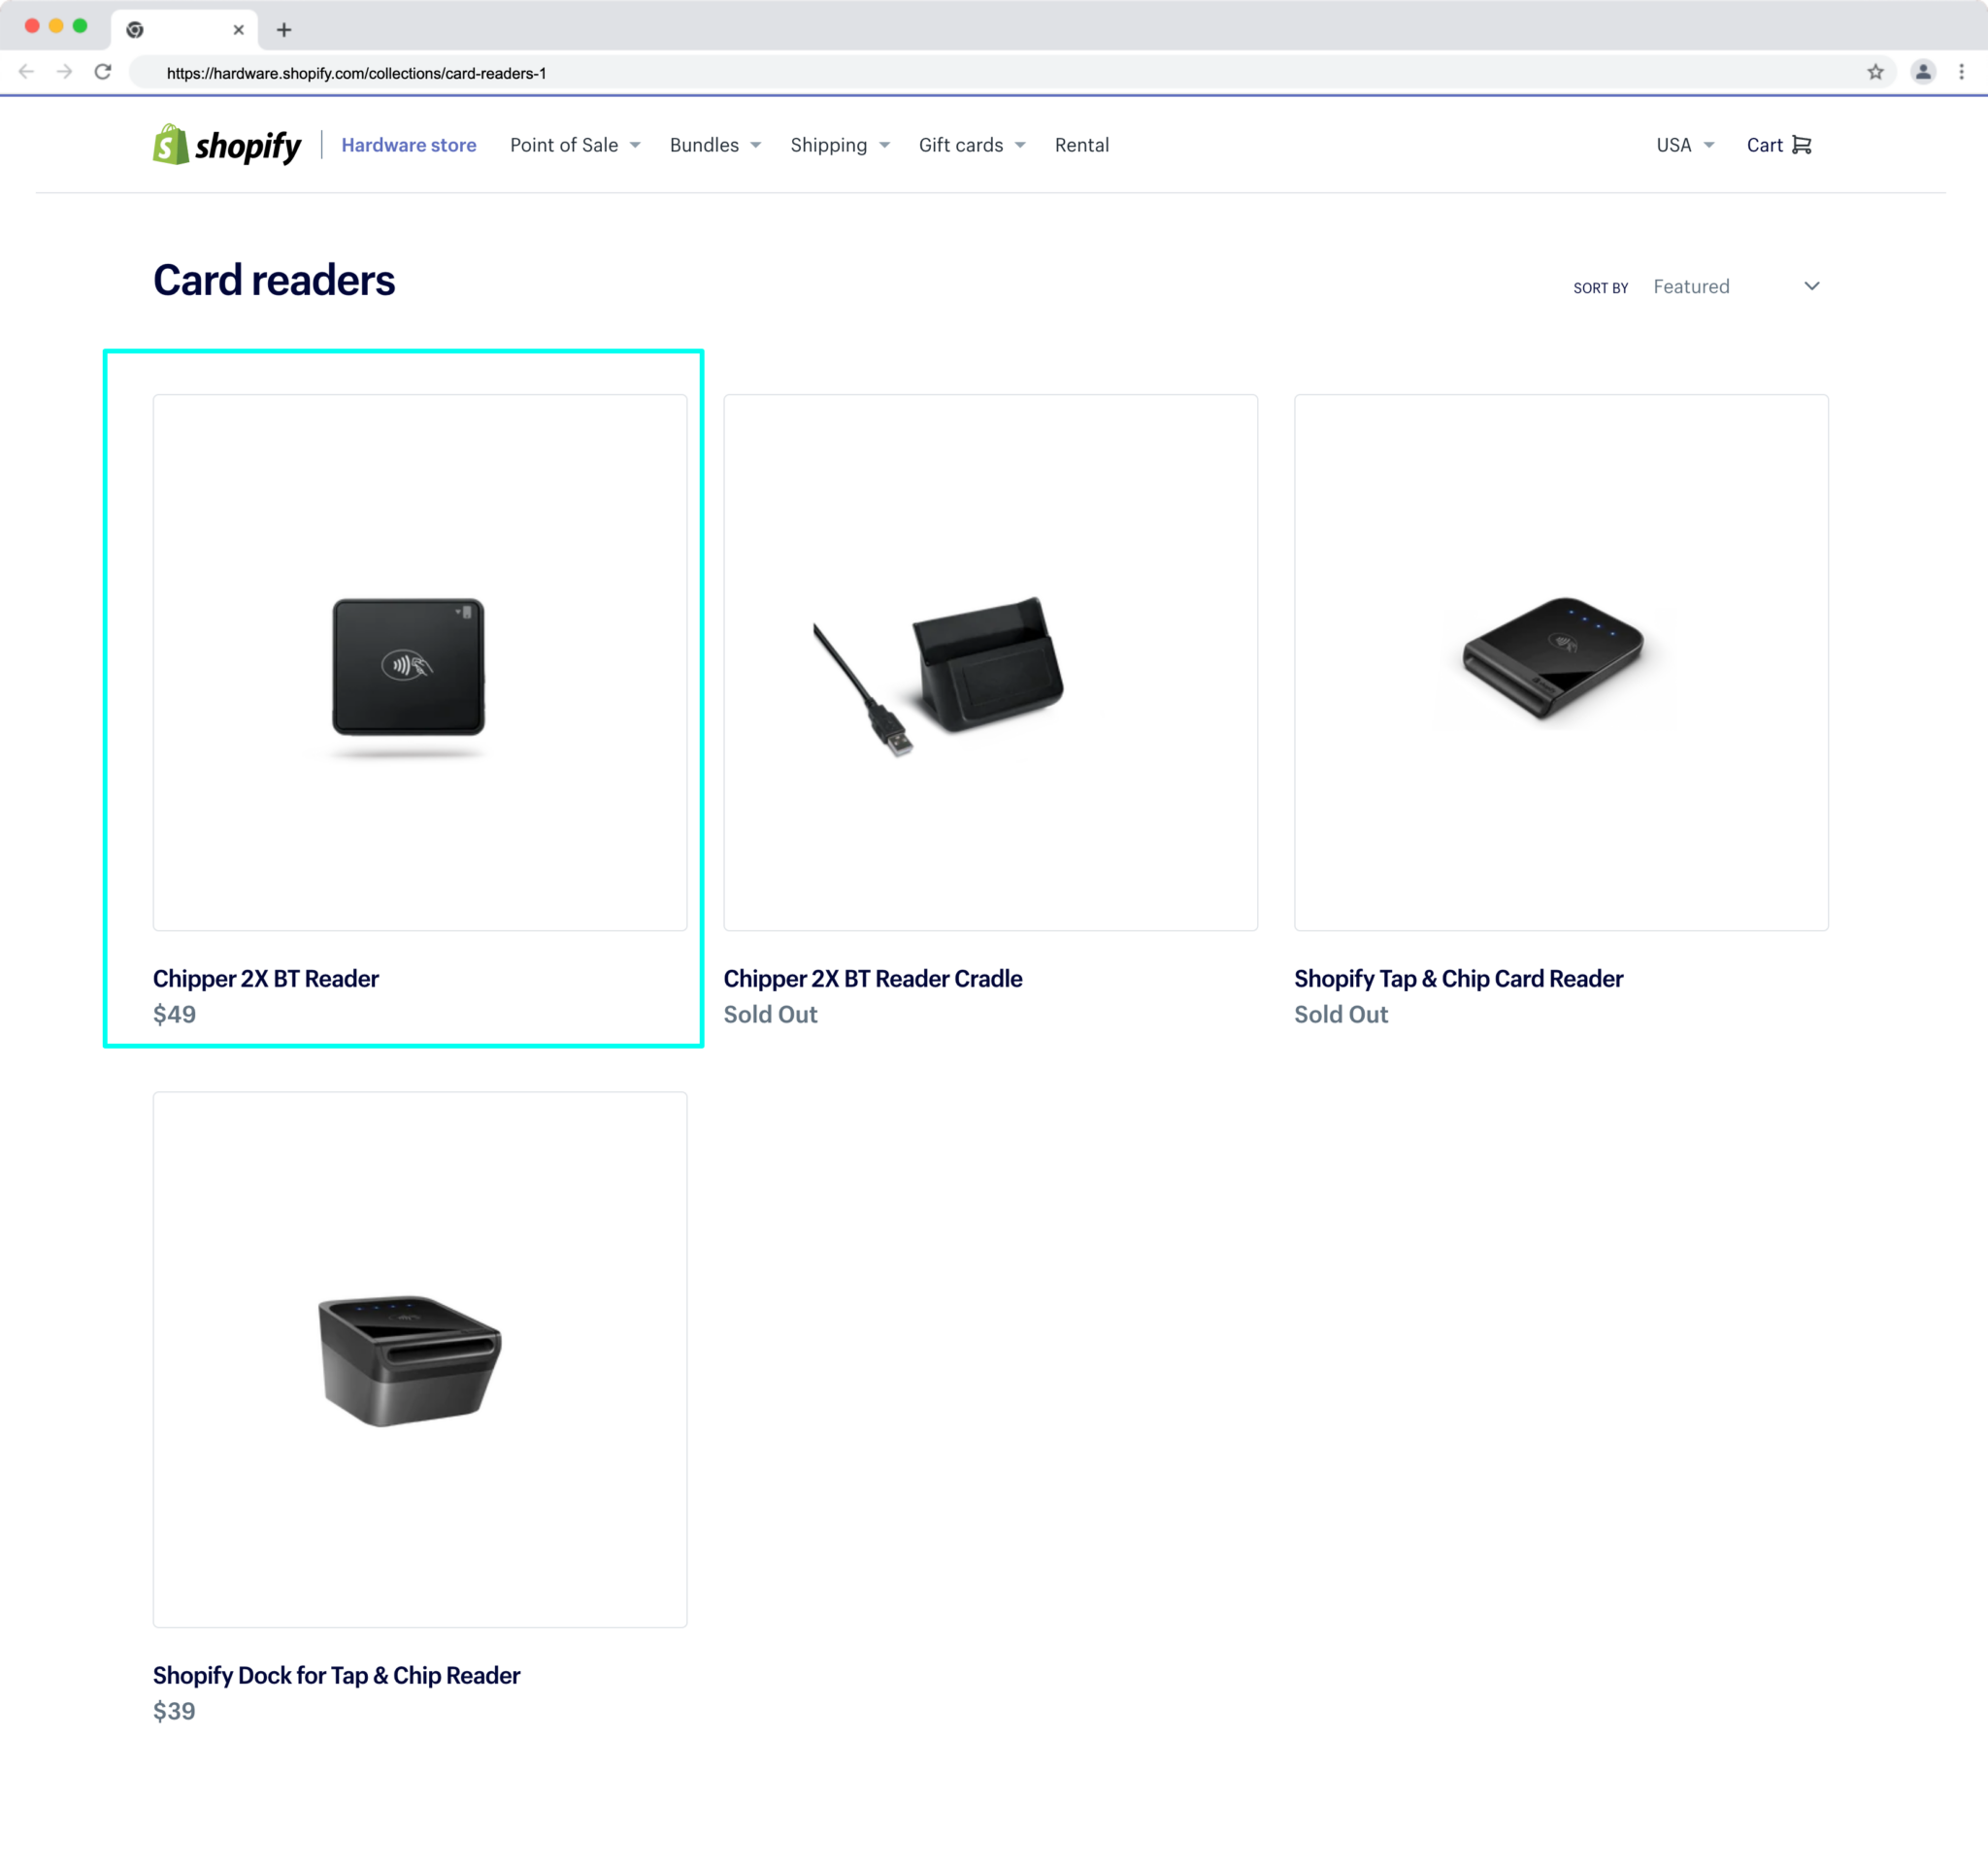Reload the page
Screen dimensions: 1988x1870
103,72
